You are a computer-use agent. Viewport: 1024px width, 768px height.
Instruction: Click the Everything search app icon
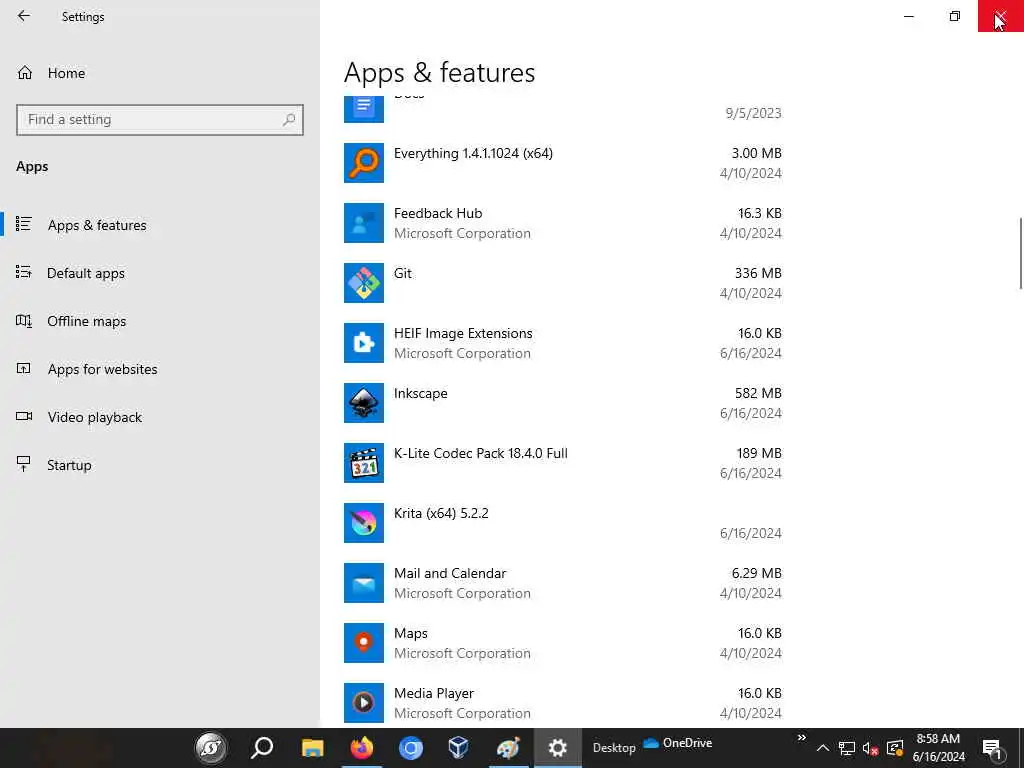[x=364, y=163]
